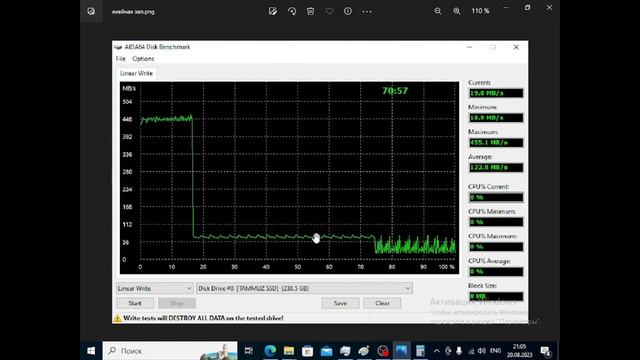
Task: Rotate the image with the rotate icon
Action: [x=292, y=11]
